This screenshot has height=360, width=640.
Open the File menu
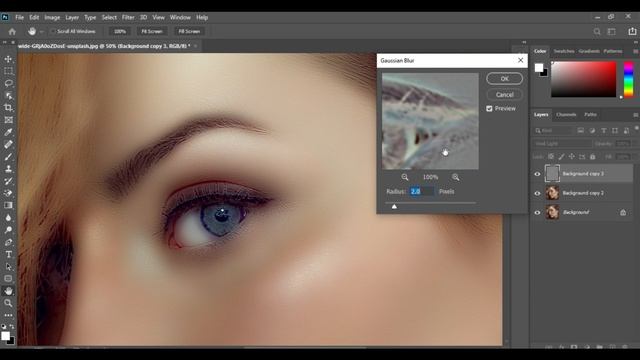(x=19, y=18)
